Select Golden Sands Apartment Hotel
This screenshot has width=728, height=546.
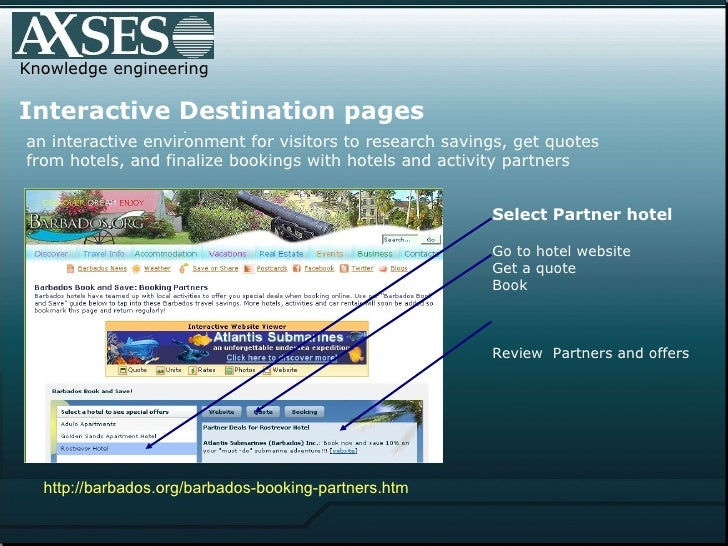click(x=126, y=436)
